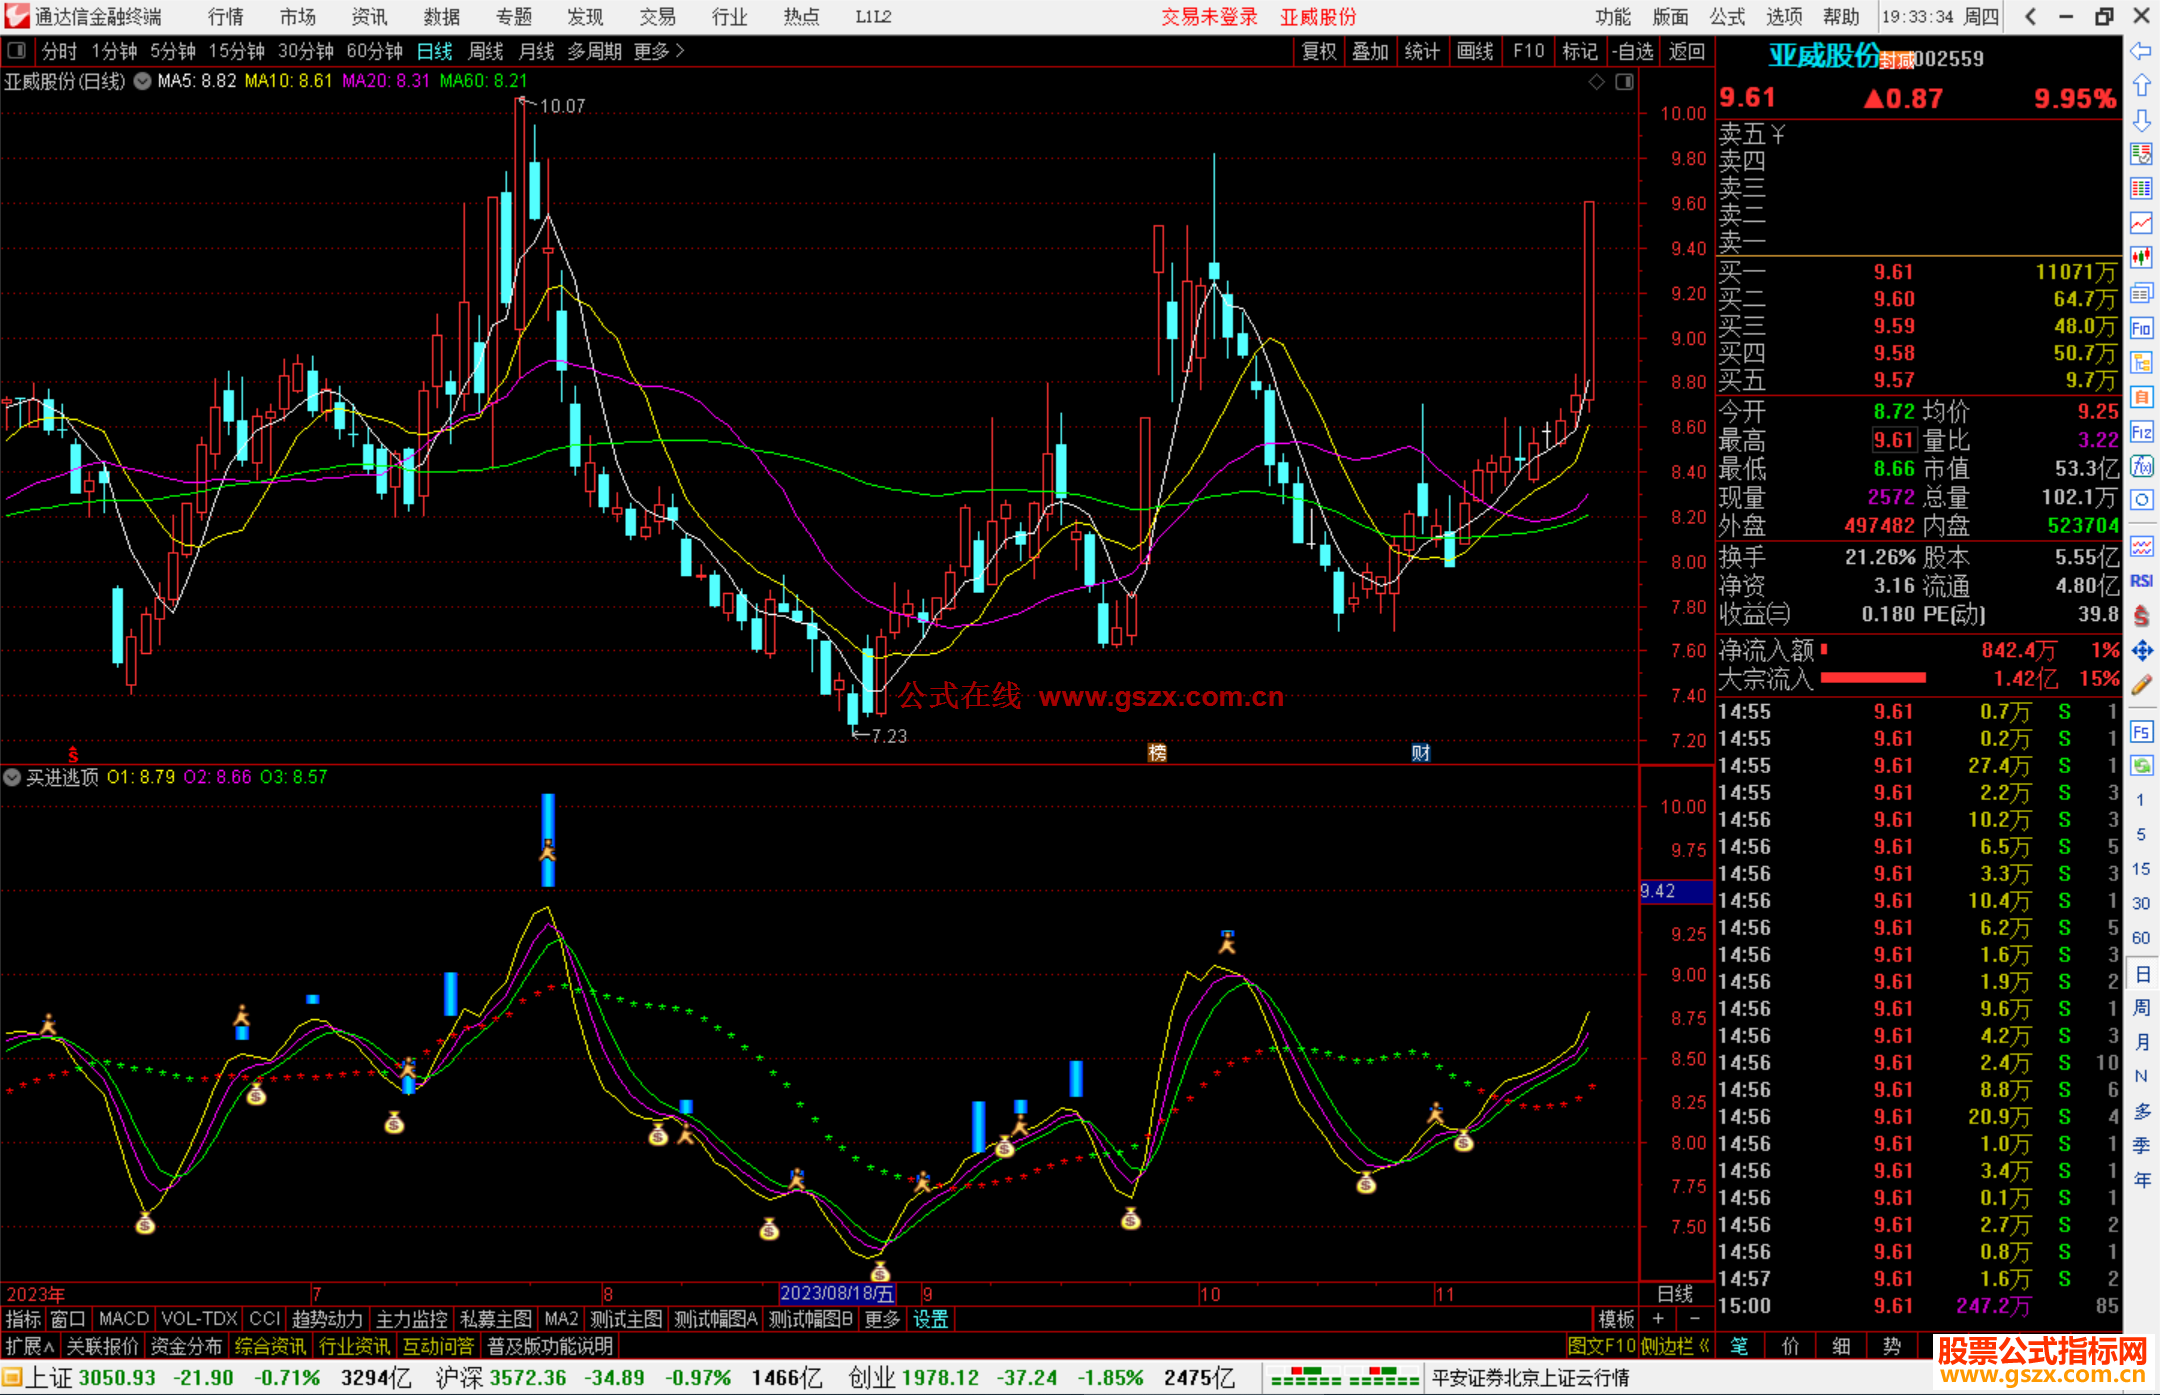Click the formula f(x) sidebar icon
2160x1395 pixels.
pos(2141,466)
